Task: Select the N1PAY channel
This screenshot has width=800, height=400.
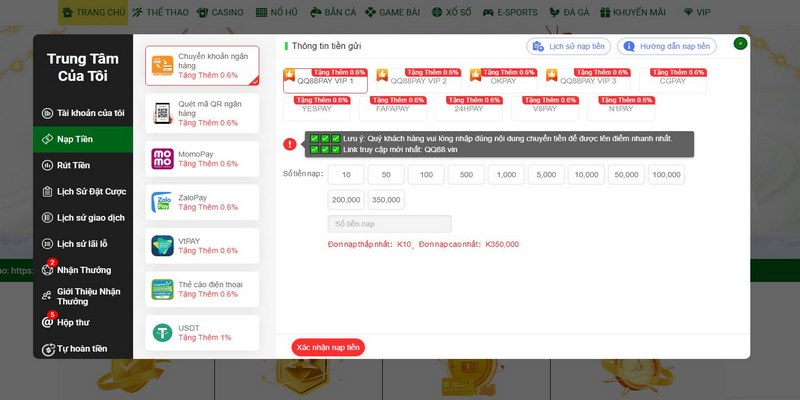Action: [621, 109]
